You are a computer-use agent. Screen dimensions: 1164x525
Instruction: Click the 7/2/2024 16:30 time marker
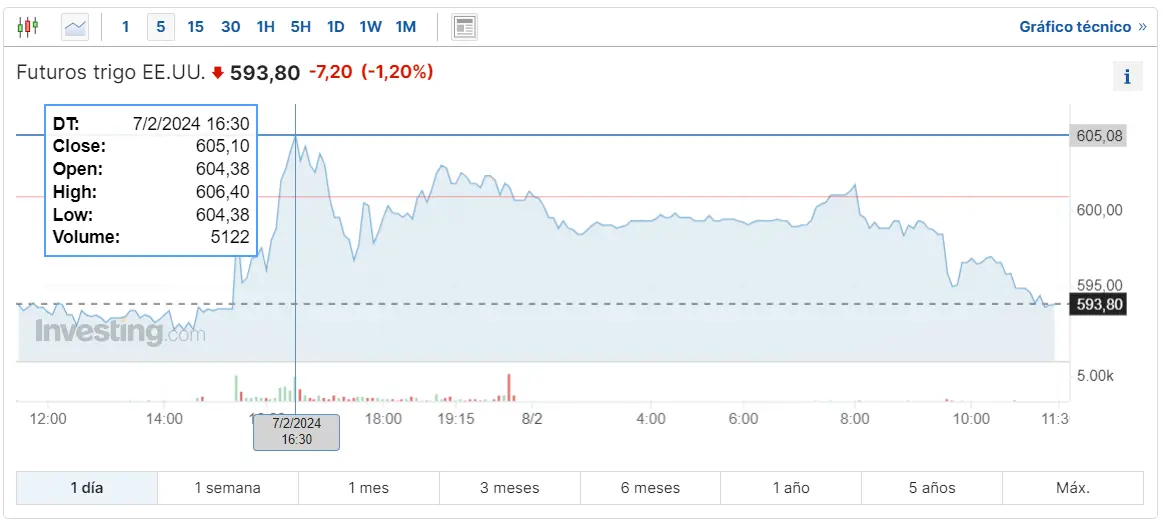pyautogui.click(x=296, y=431)
